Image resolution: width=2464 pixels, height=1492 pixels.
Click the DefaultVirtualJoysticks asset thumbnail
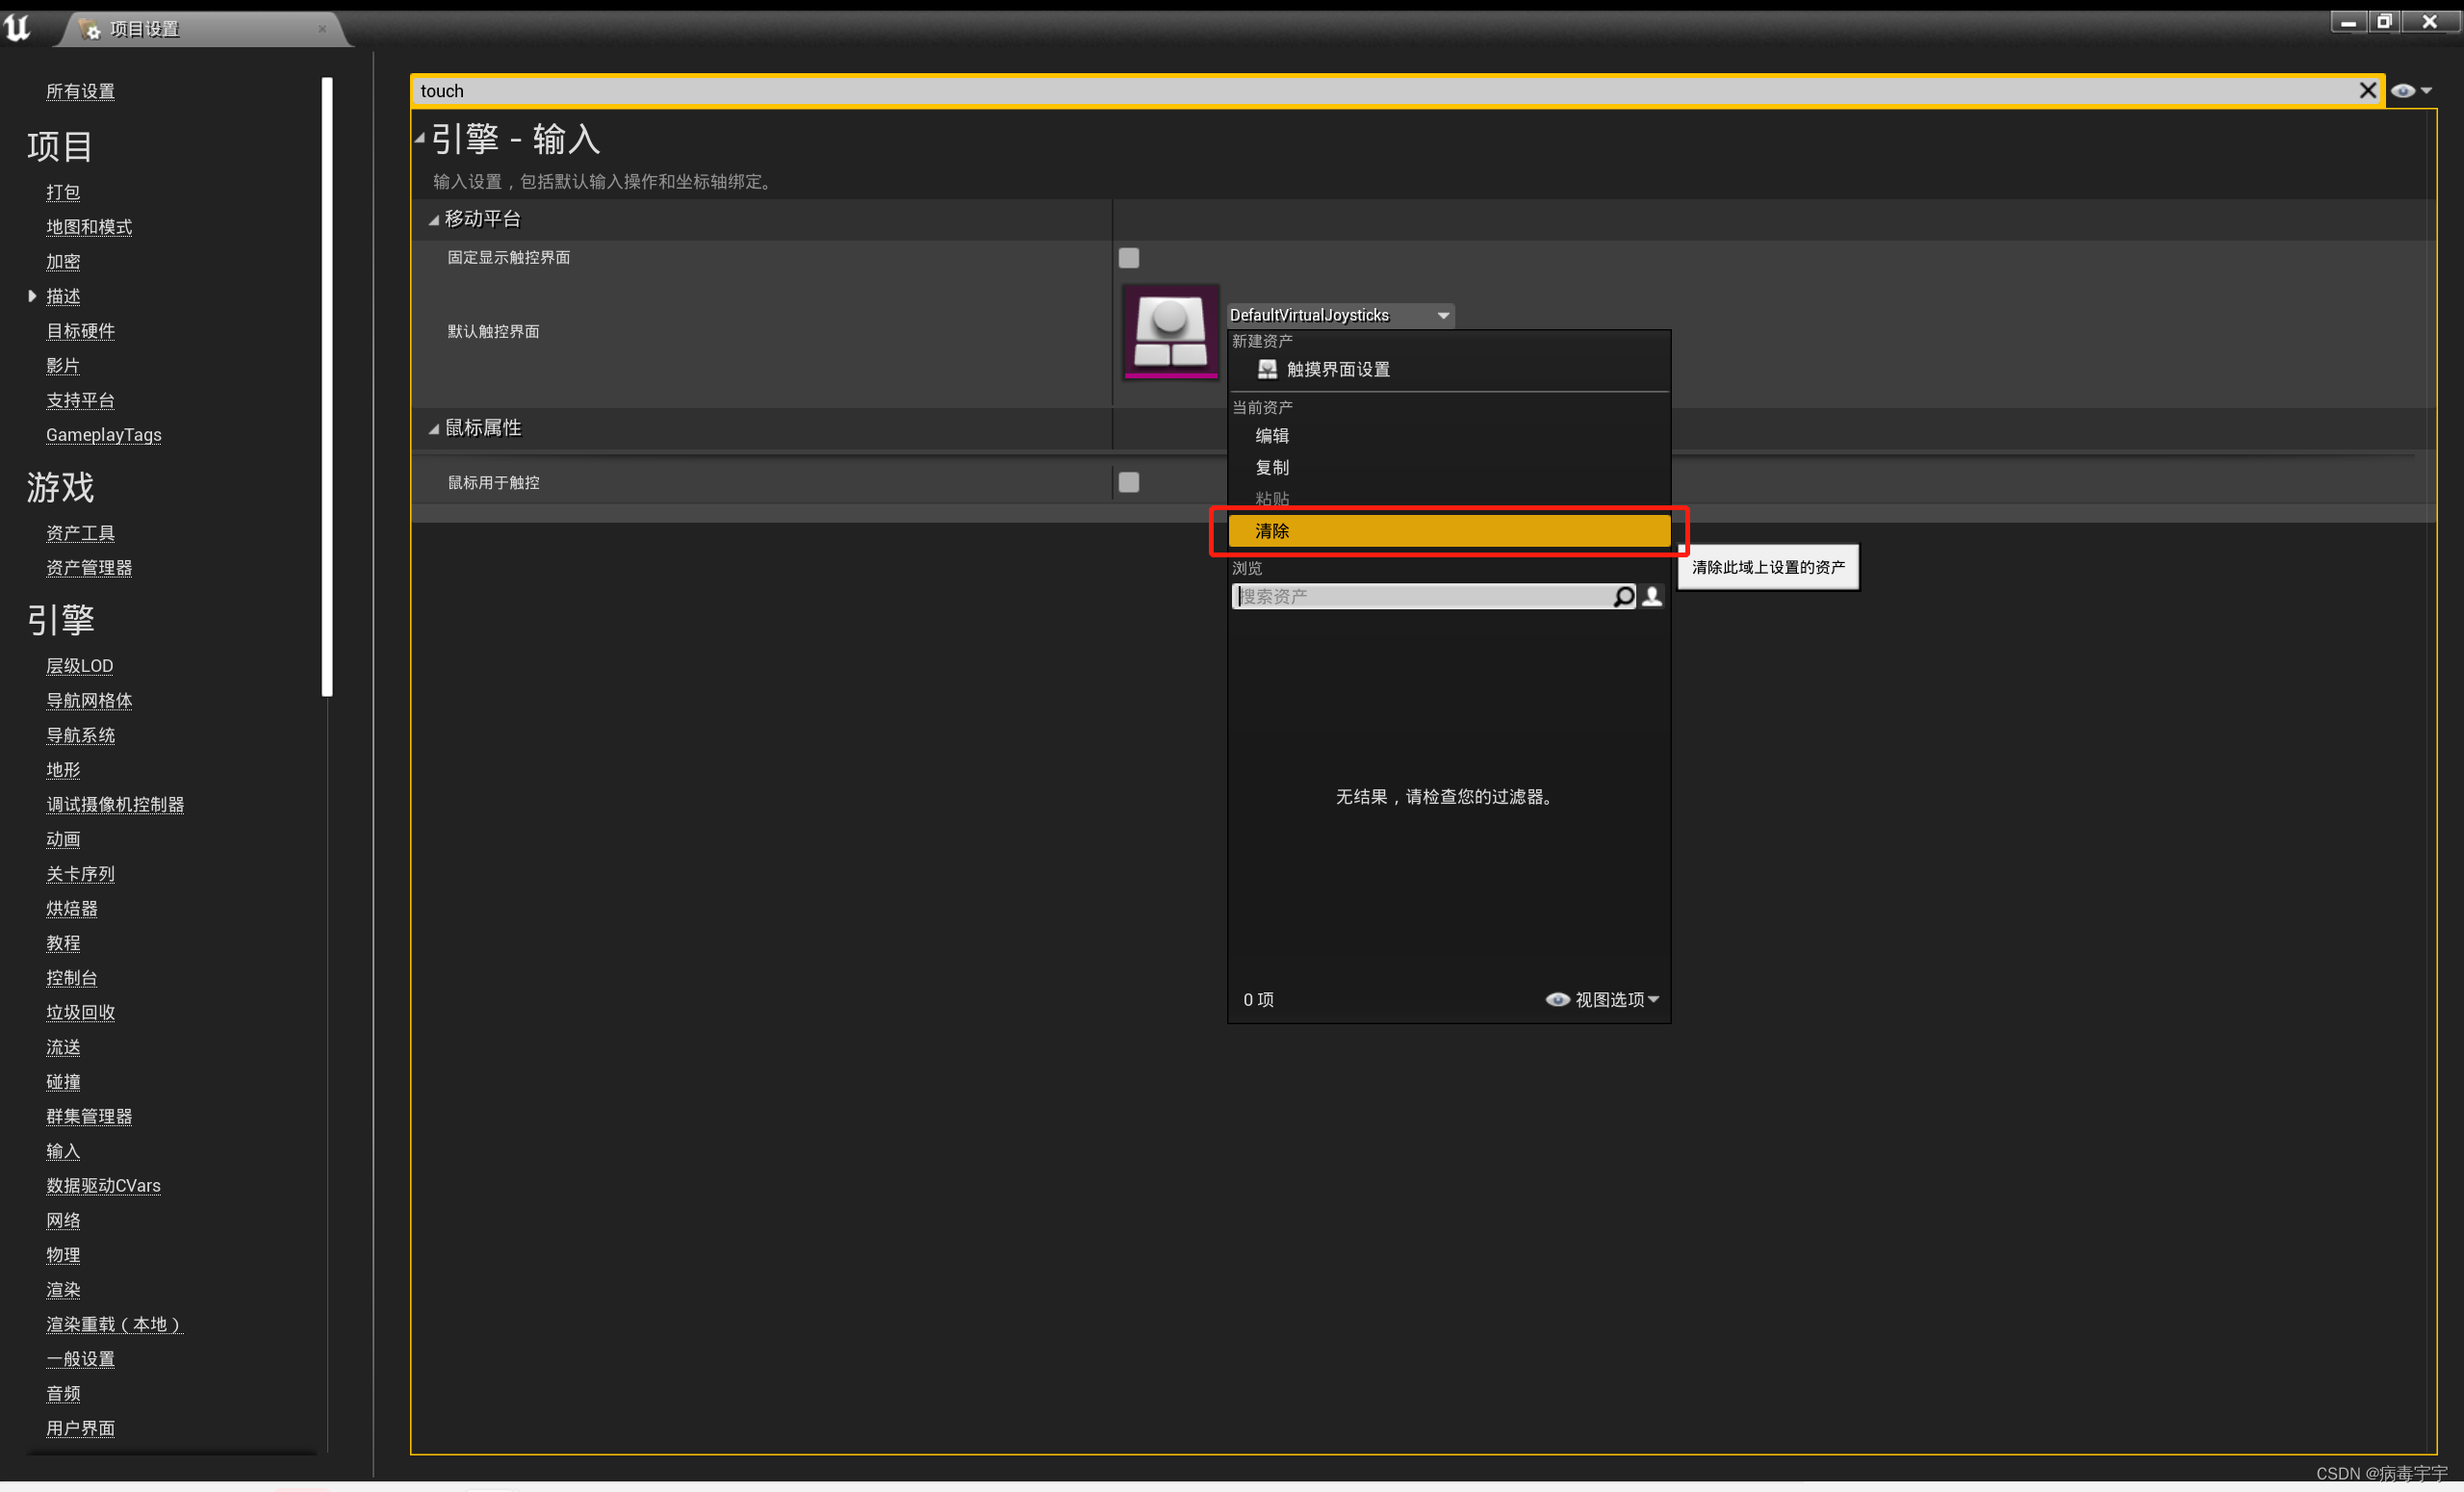pos(1170,331)
